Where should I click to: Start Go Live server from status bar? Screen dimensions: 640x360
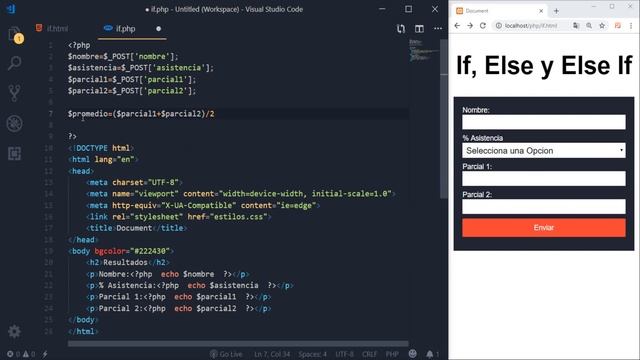226,354
